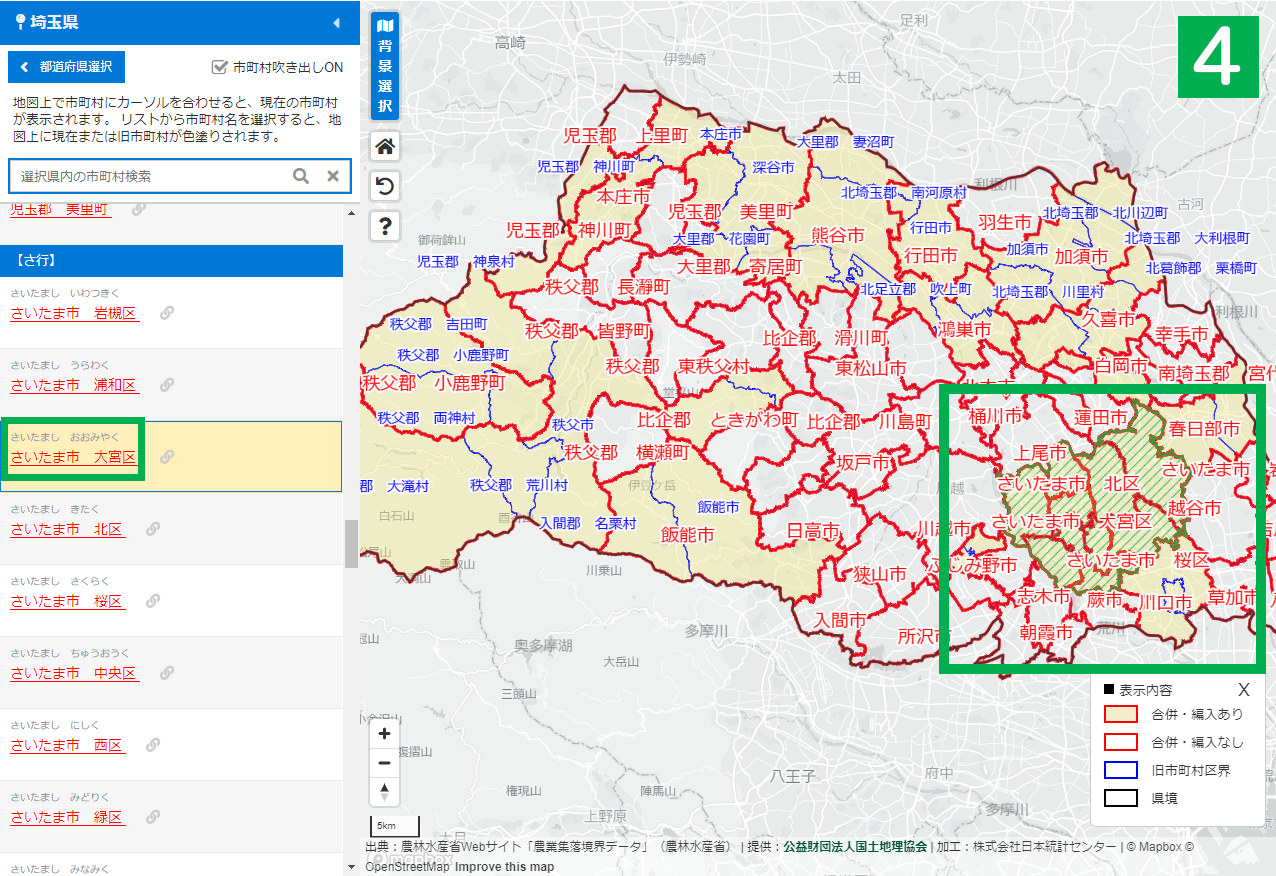The width and height of the screenshot is (1276, 876).
Task: Open the OpenStreetMap attribution link
Action: [408, 867]
